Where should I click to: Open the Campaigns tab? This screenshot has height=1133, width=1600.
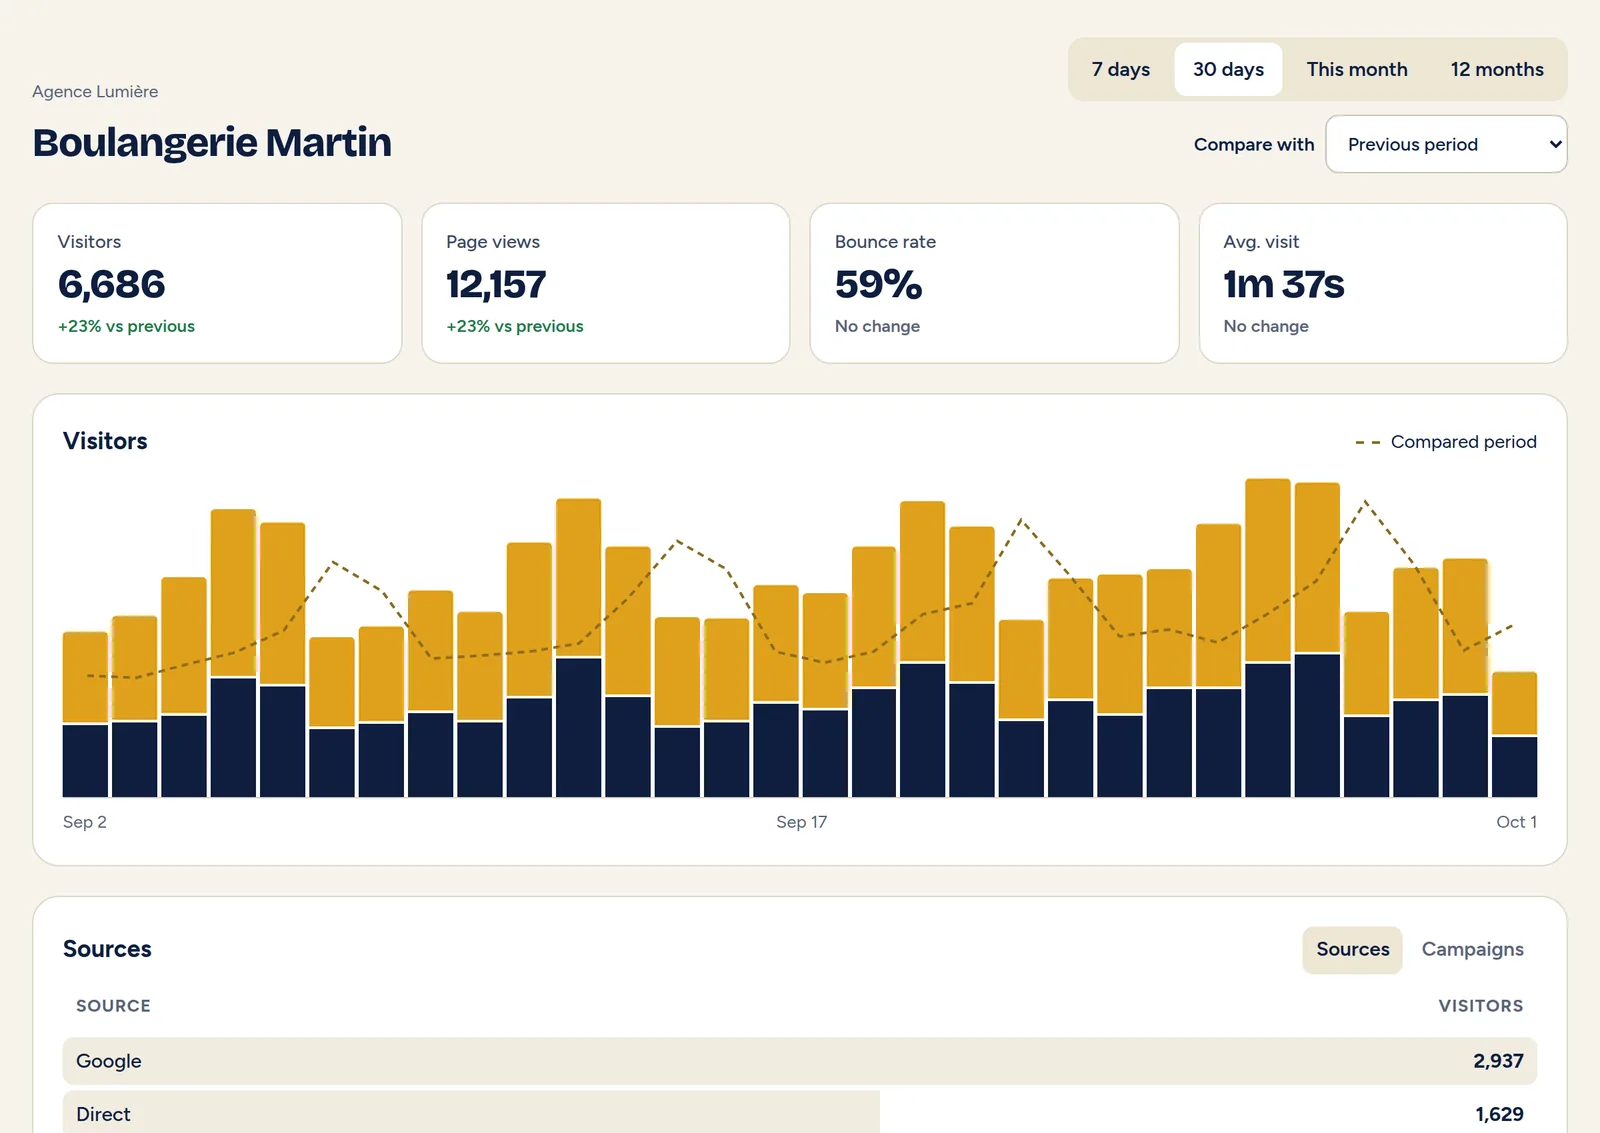click(1472, 949)
